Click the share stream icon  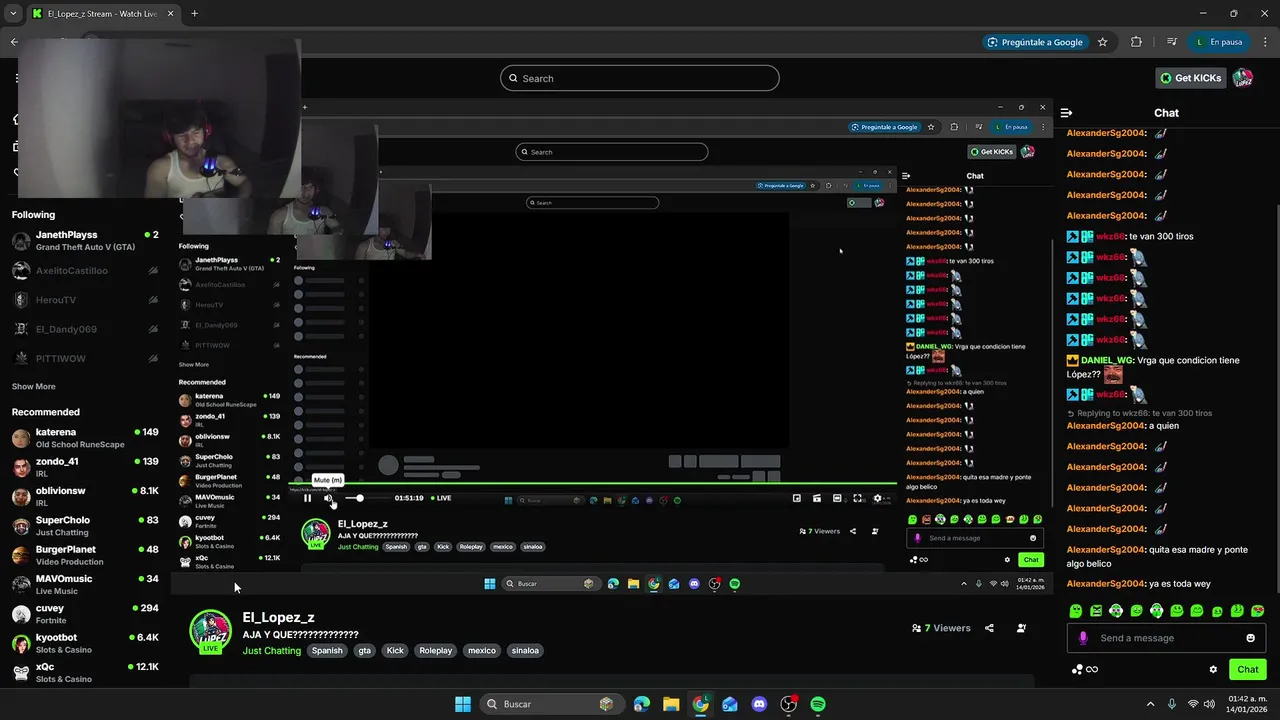click(x=989, y=628)
